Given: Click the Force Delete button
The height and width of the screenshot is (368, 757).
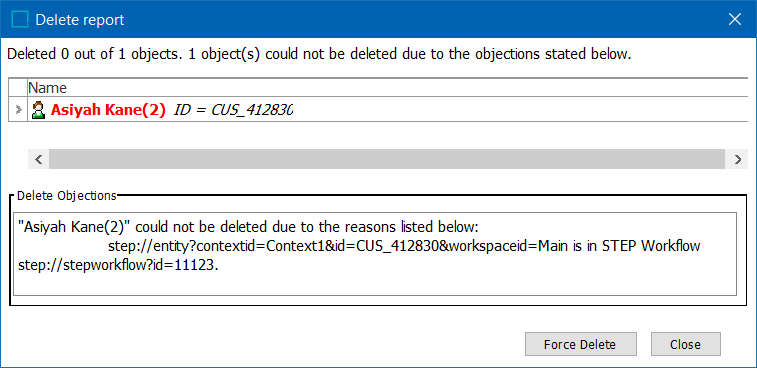Looking at the screenshot, I should (x=580, y=344).
